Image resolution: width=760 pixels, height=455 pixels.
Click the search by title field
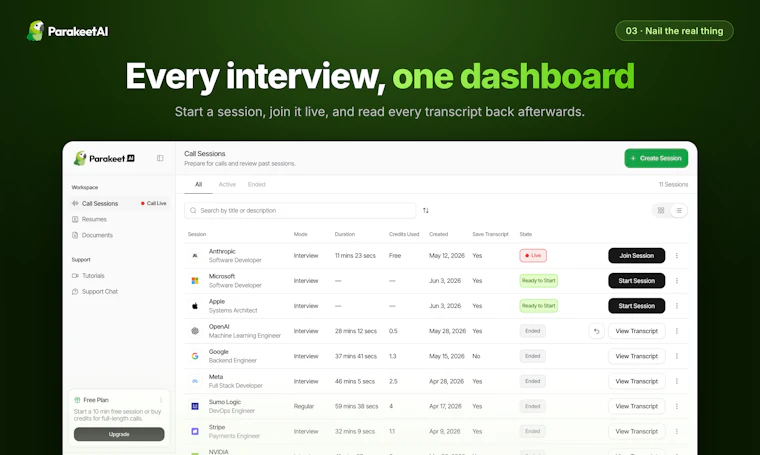[300, 210]
